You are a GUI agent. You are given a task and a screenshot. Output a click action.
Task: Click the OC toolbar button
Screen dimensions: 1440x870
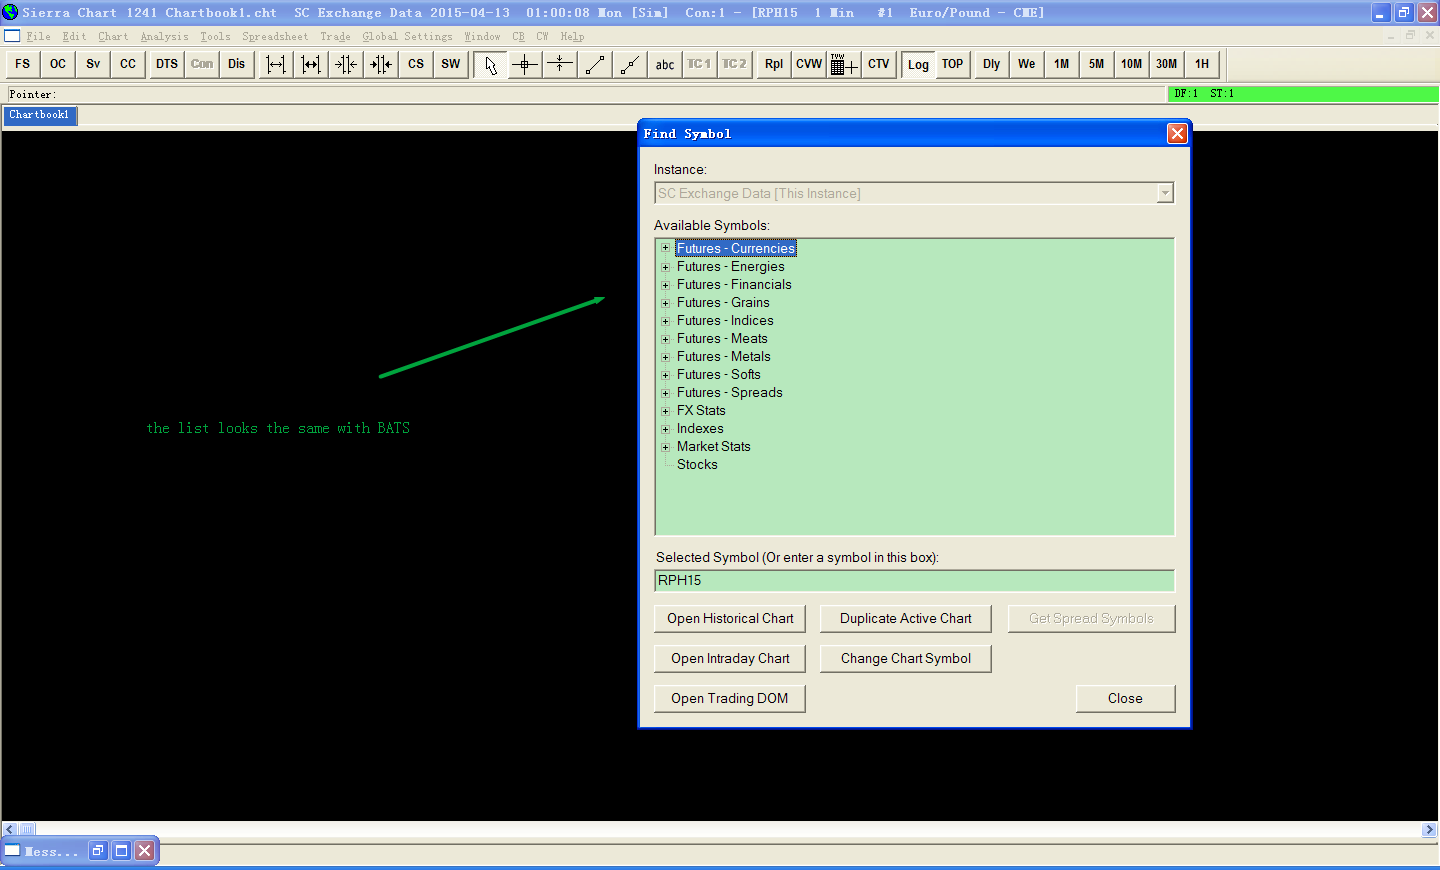pos(58,64)
